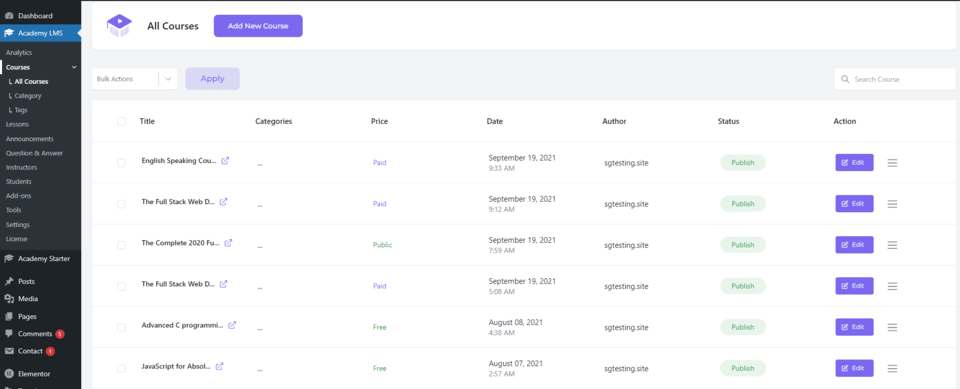Image resolution: width=960 pixels, height=389 pixels.
Task: Open the Advanced C programming title link
Action: (182, 325)
